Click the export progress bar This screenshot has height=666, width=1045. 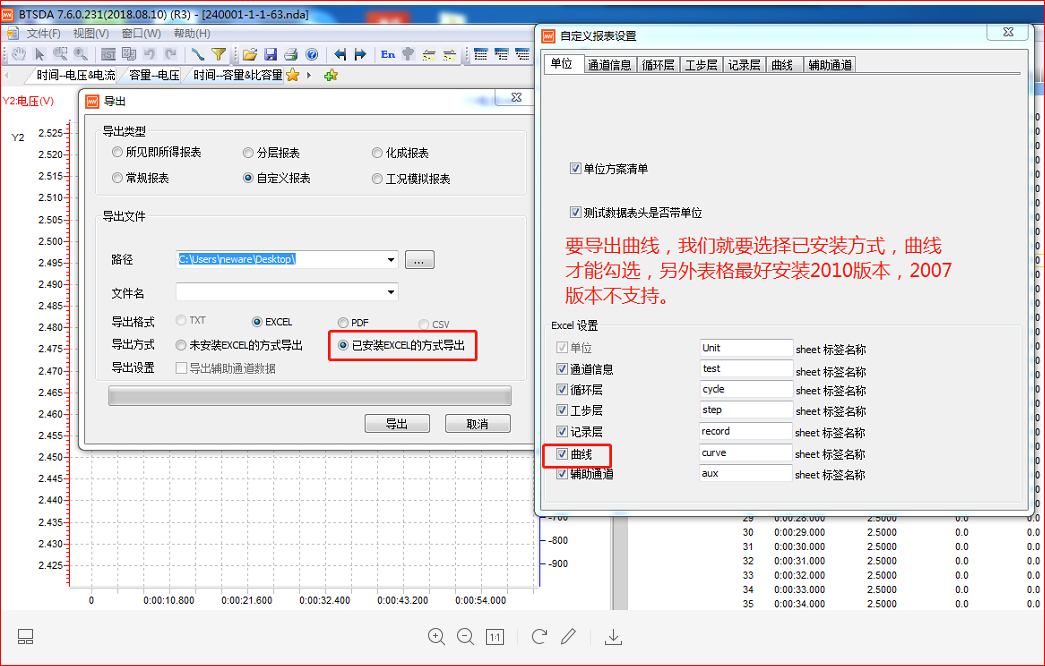(x=310, y=396)
